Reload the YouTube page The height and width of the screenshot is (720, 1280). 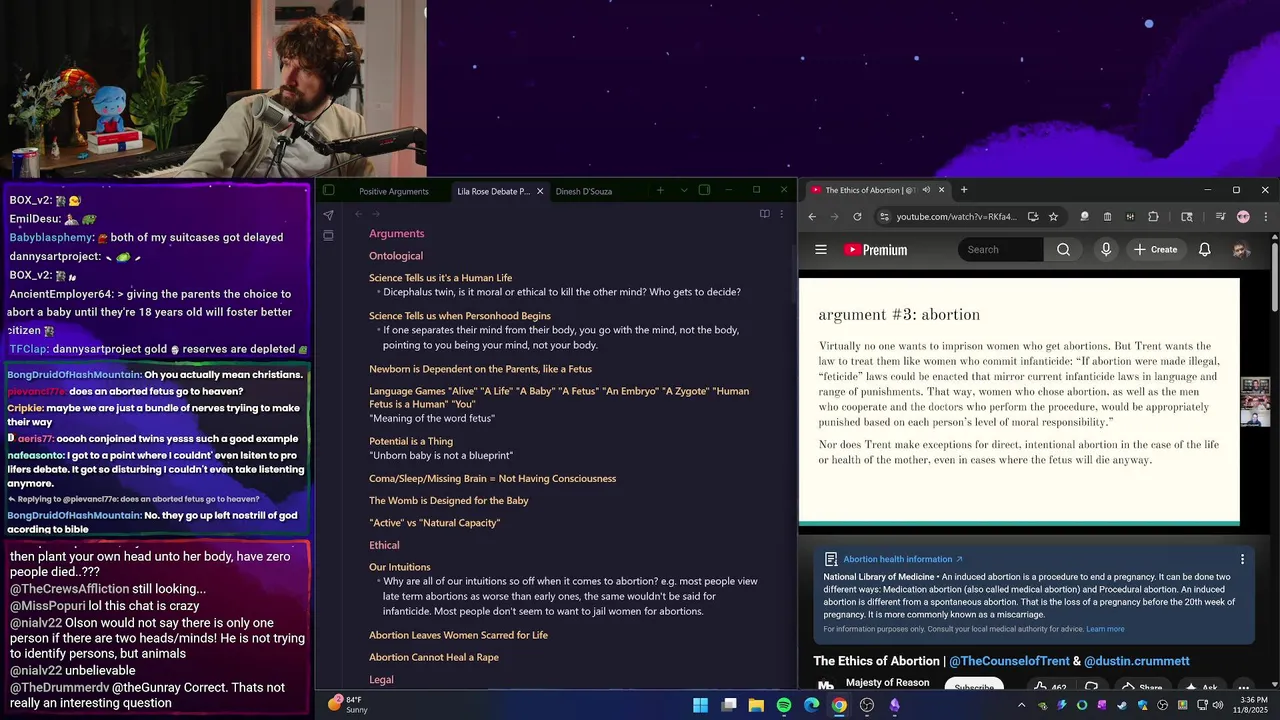(x=857, y=217)
